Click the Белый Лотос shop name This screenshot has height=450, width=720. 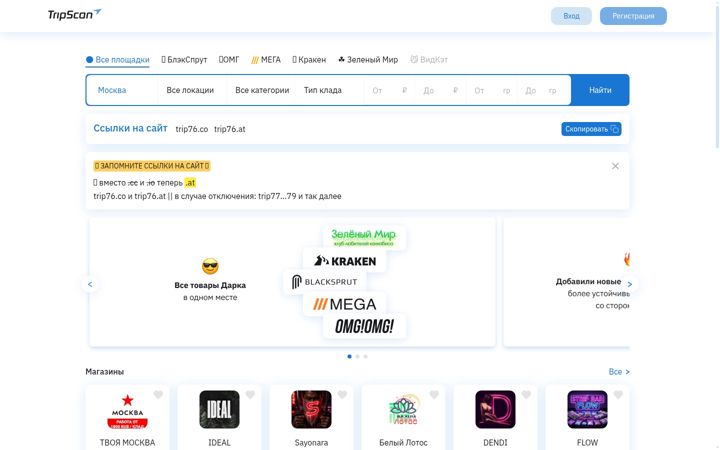click(403, 443)
